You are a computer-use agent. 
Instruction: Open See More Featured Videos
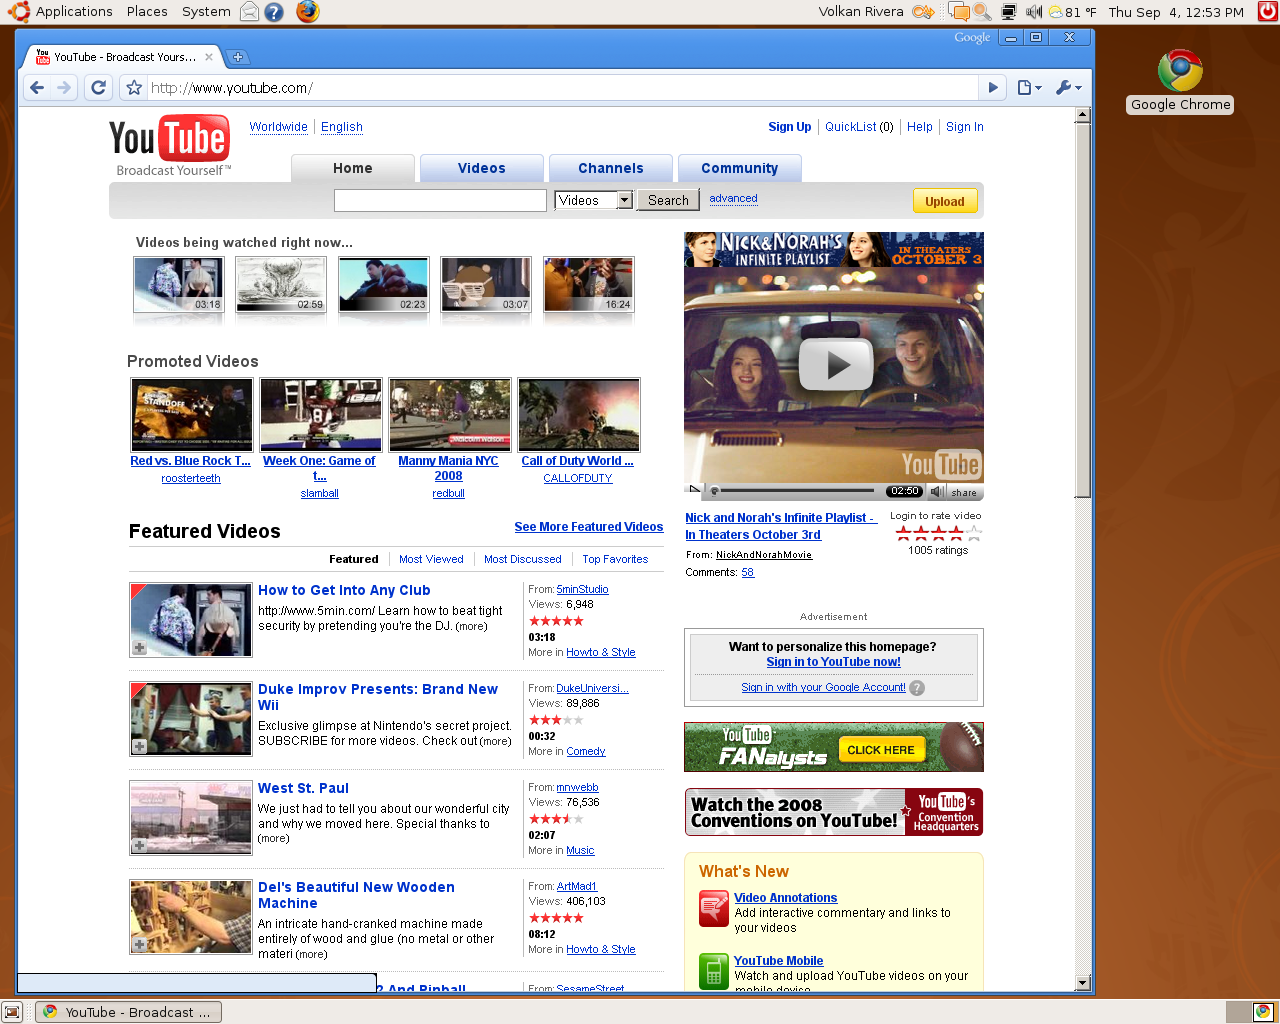pyautogui.click(x=588, y=526)
